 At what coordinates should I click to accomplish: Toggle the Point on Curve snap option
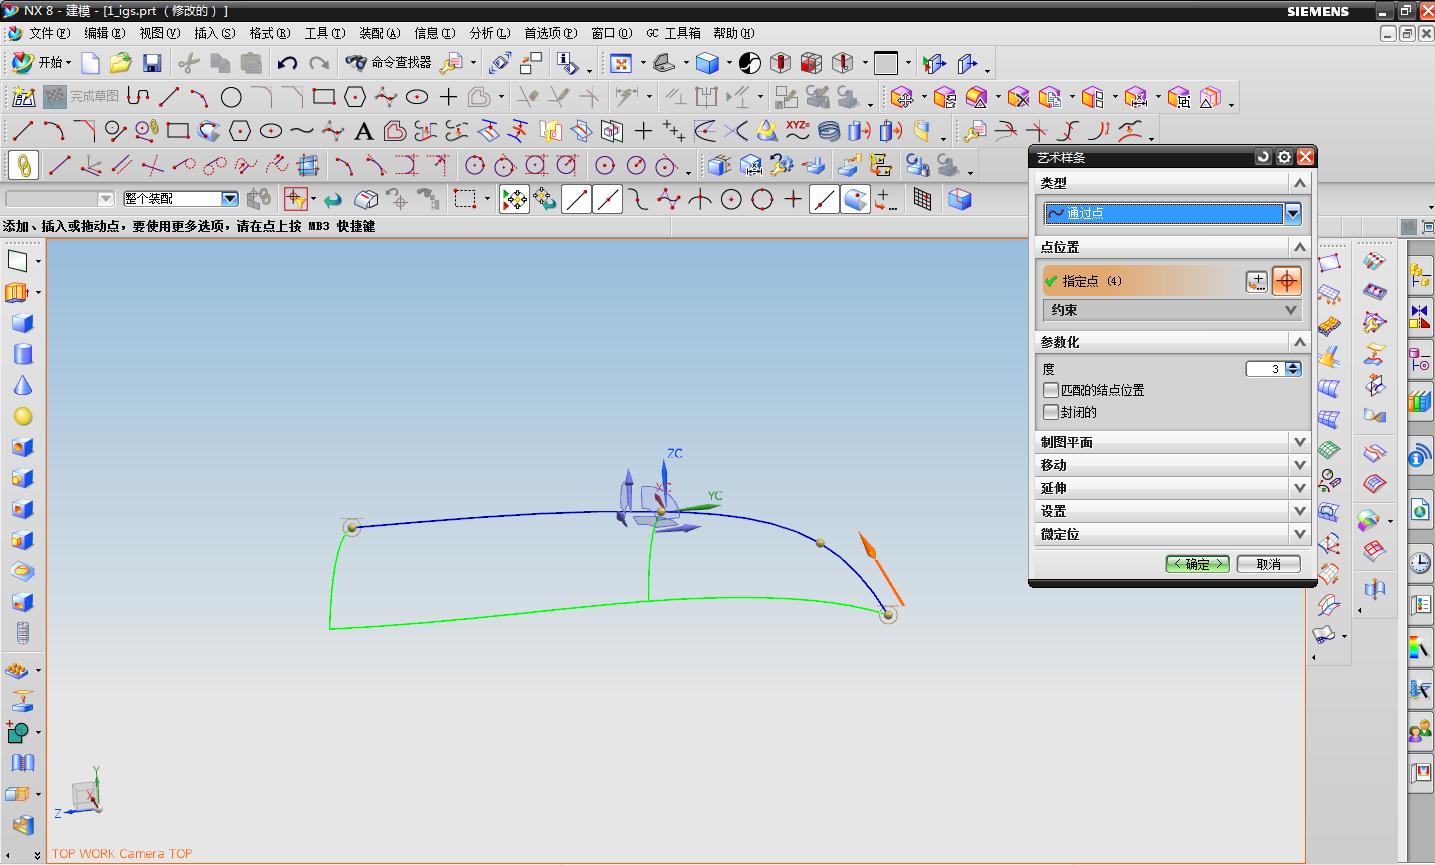click(x=824, y=200)
